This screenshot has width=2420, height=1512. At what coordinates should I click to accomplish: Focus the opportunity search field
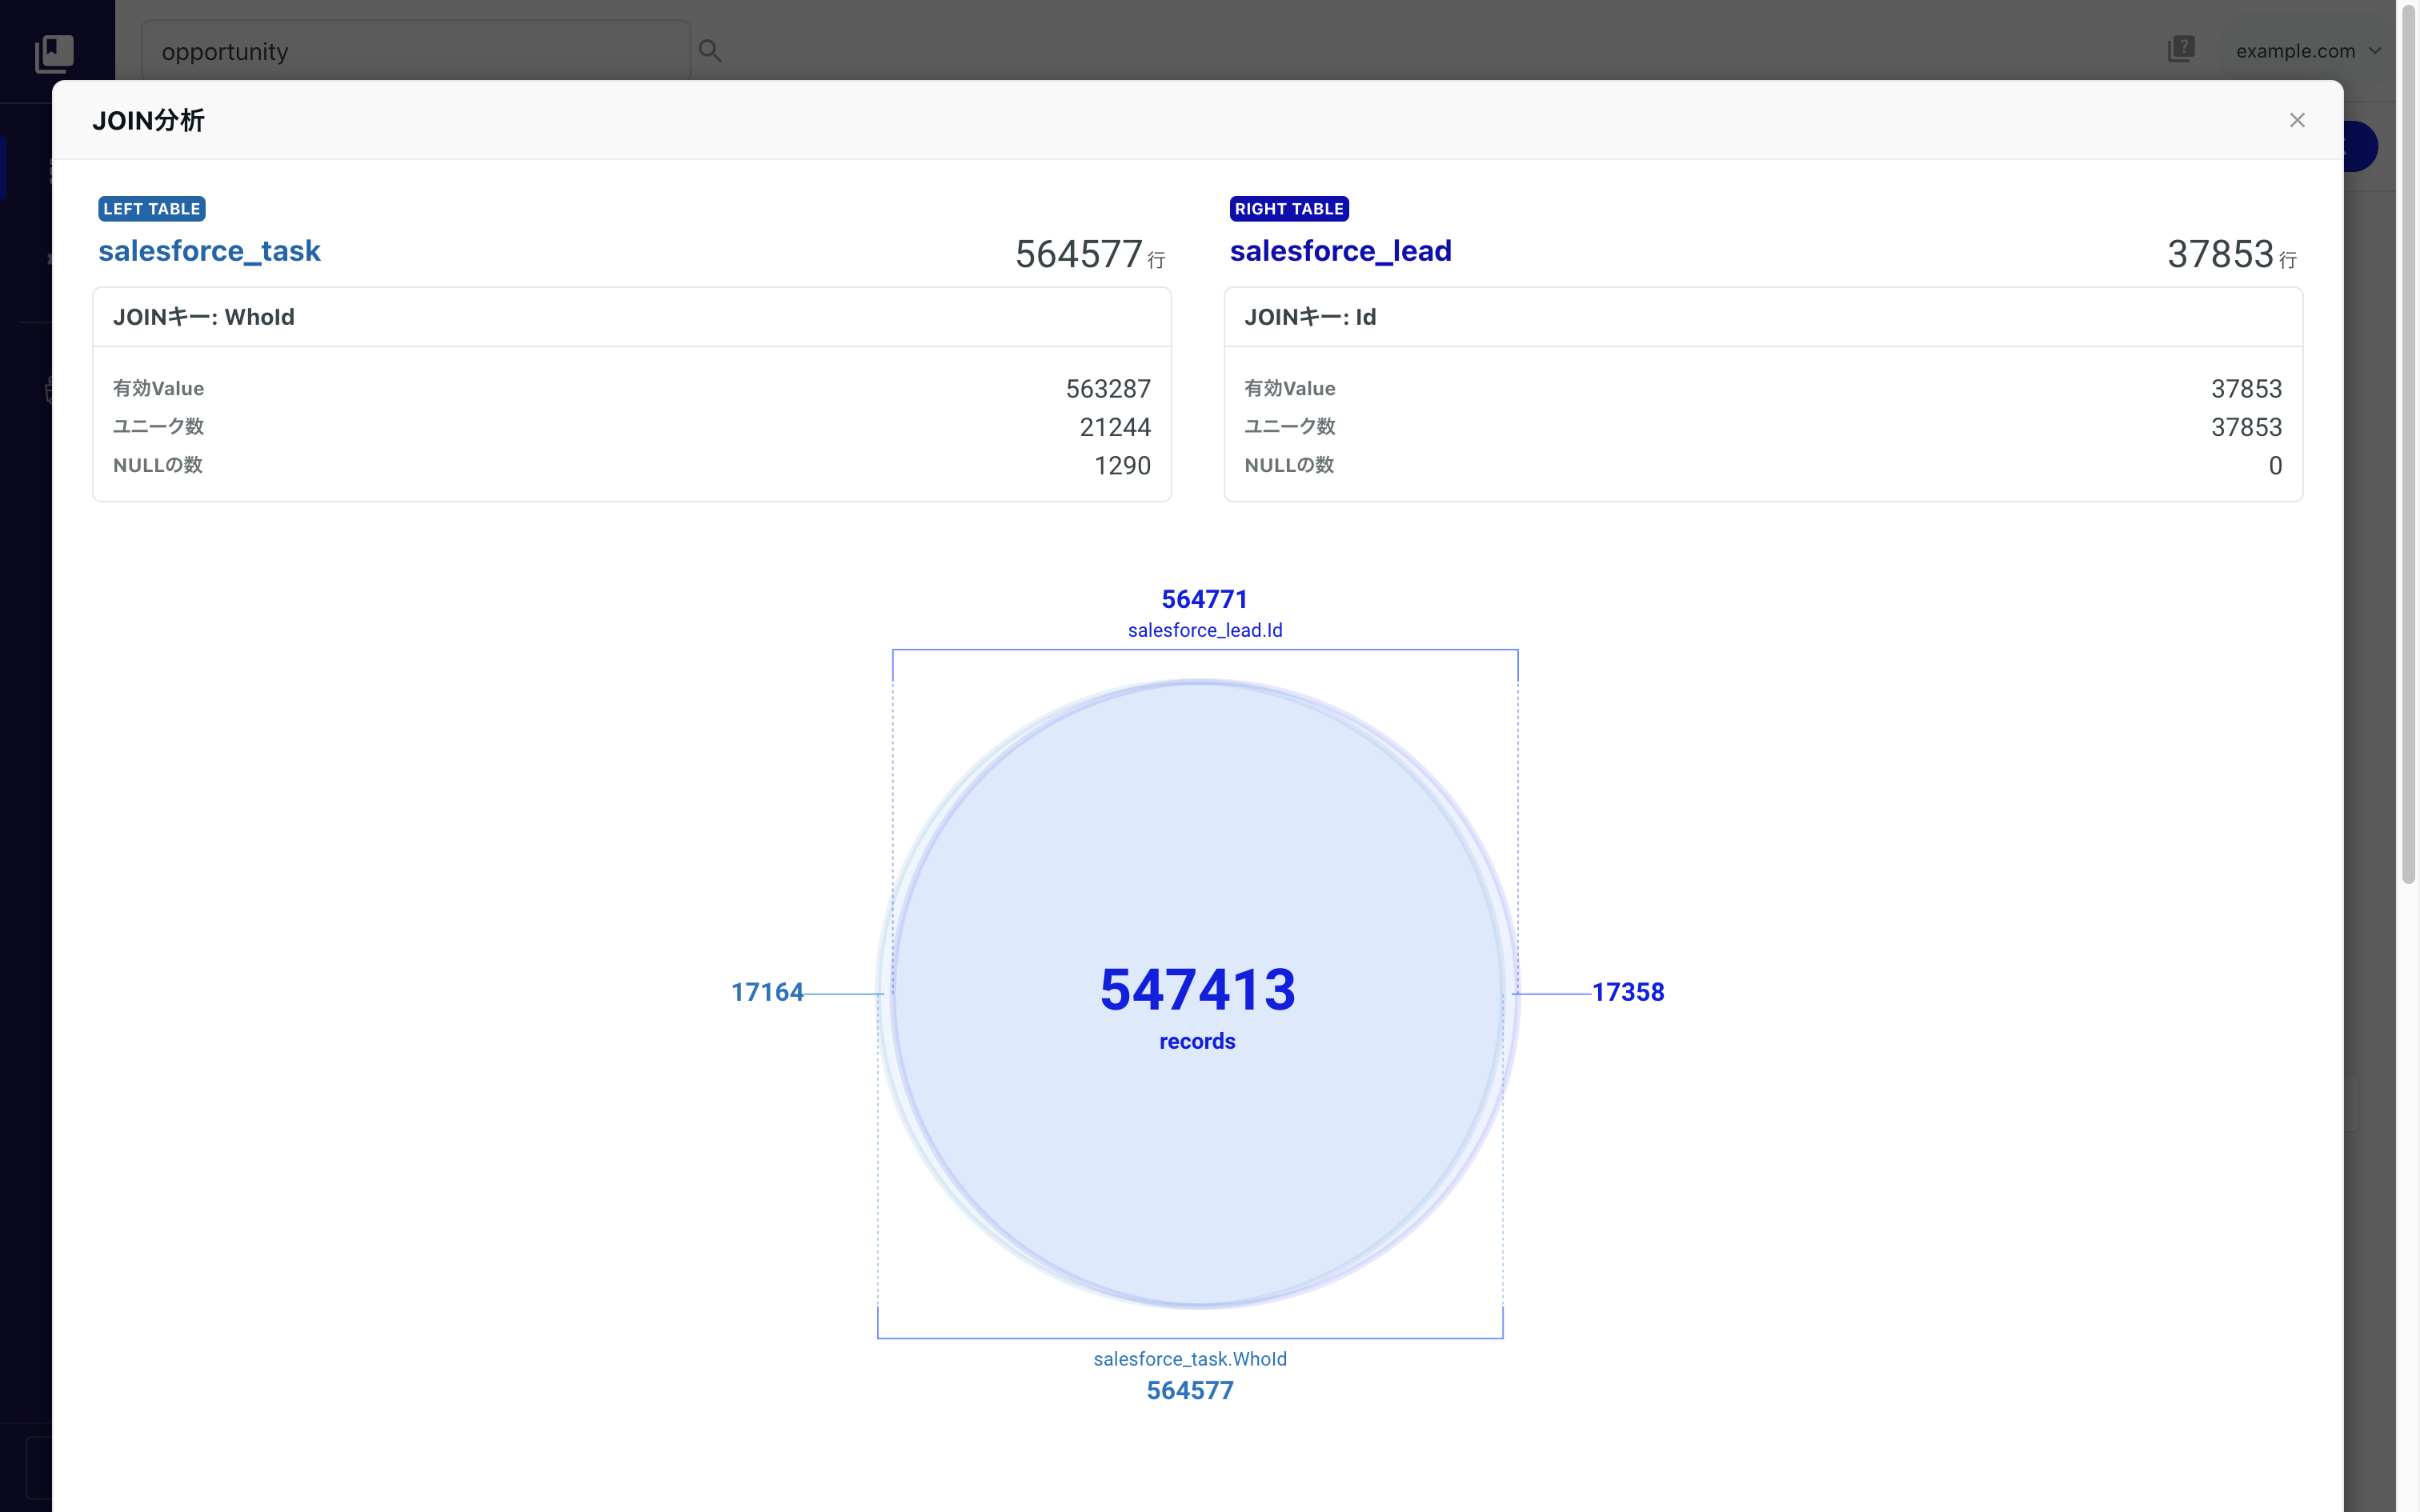click(416, 51)
